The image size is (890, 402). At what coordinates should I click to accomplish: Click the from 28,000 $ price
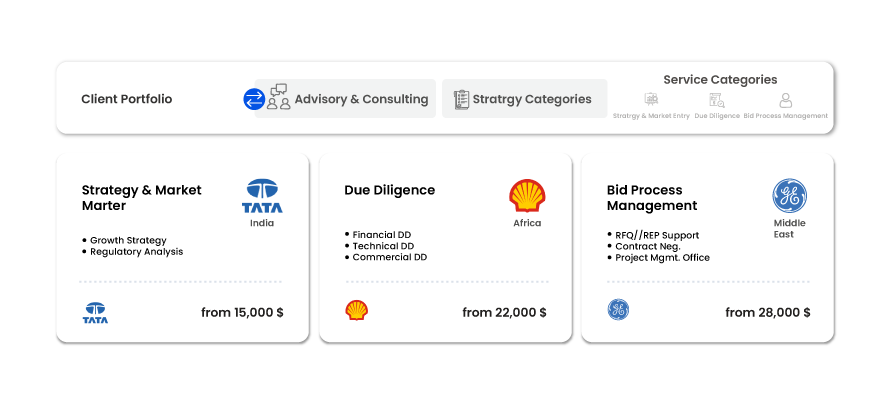click(767, 312)
